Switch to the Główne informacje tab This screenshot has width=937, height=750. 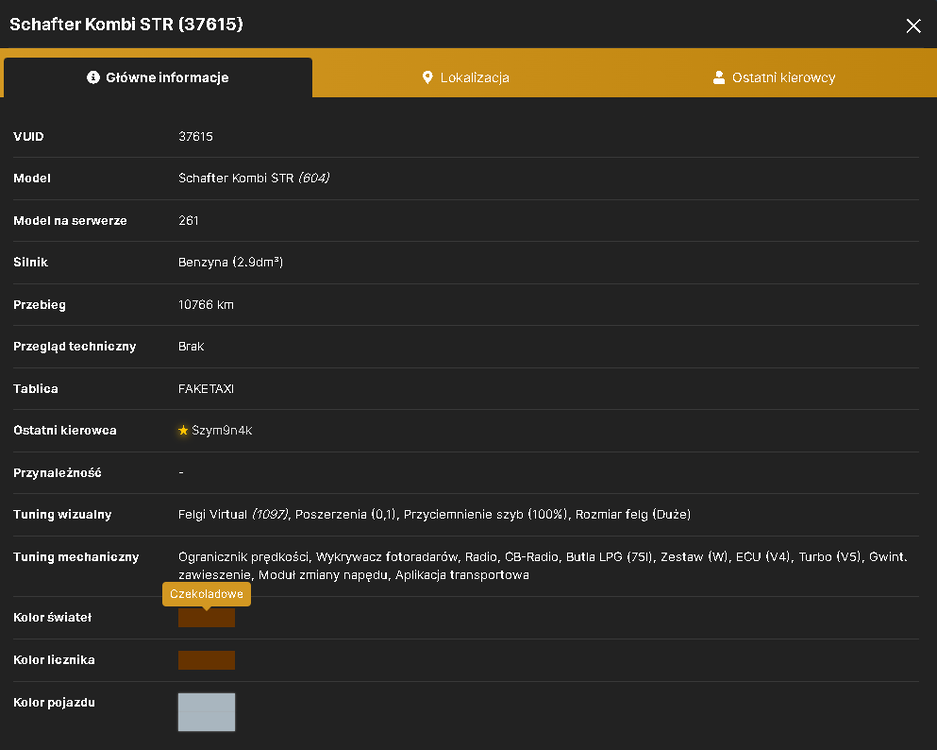pos(158,78)
